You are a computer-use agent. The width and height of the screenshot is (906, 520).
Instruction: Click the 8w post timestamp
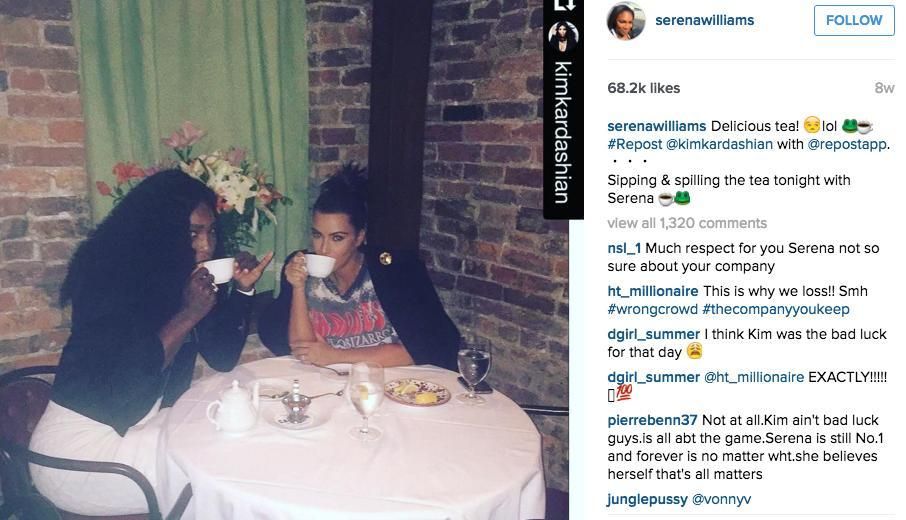(884, 88)
